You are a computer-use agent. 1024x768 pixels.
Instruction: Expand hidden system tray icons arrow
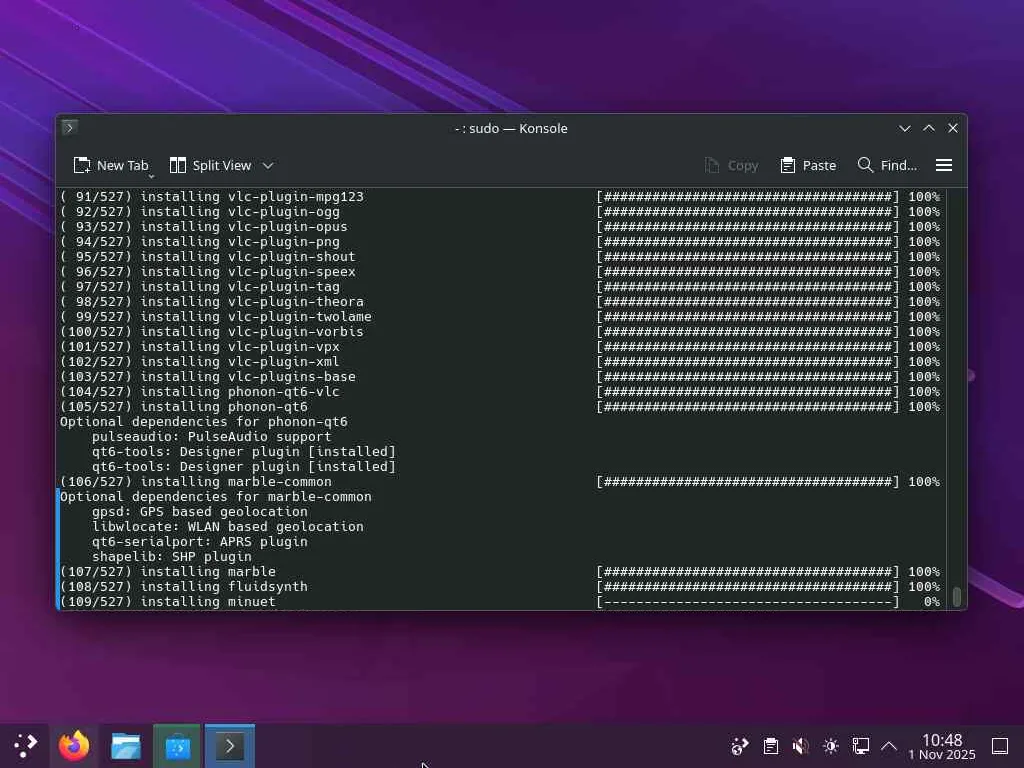(889, 746)
